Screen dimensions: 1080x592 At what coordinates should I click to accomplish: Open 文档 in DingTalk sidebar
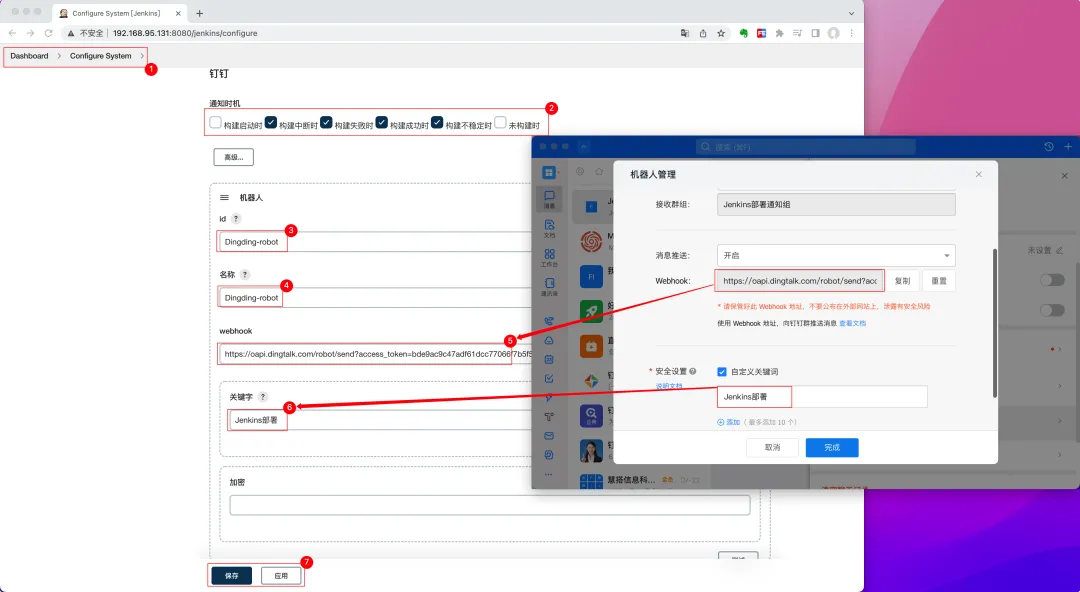click(550, 228)
